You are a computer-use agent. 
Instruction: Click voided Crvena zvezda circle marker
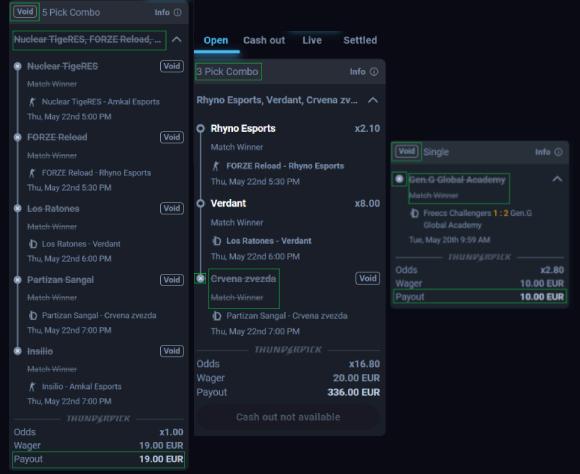tap(200, 278)
